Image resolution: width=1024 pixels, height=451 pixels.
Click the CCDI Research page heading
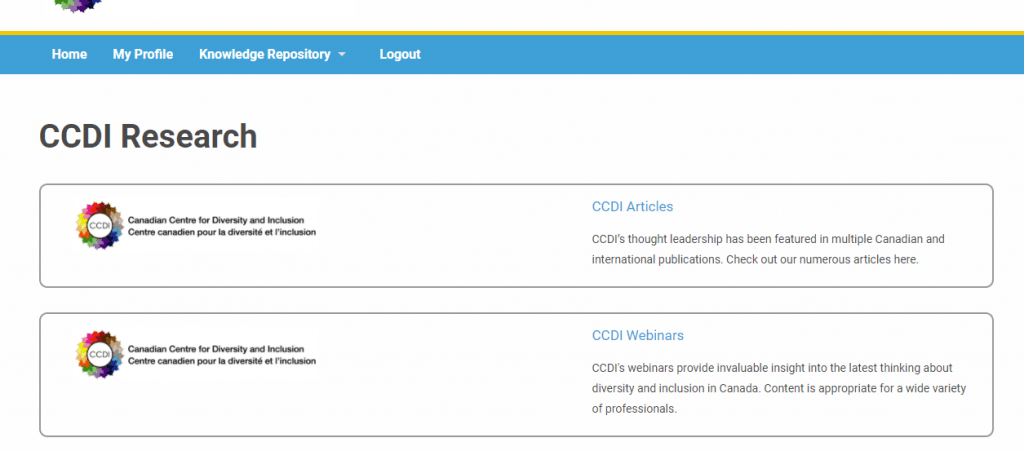point(148,136)
